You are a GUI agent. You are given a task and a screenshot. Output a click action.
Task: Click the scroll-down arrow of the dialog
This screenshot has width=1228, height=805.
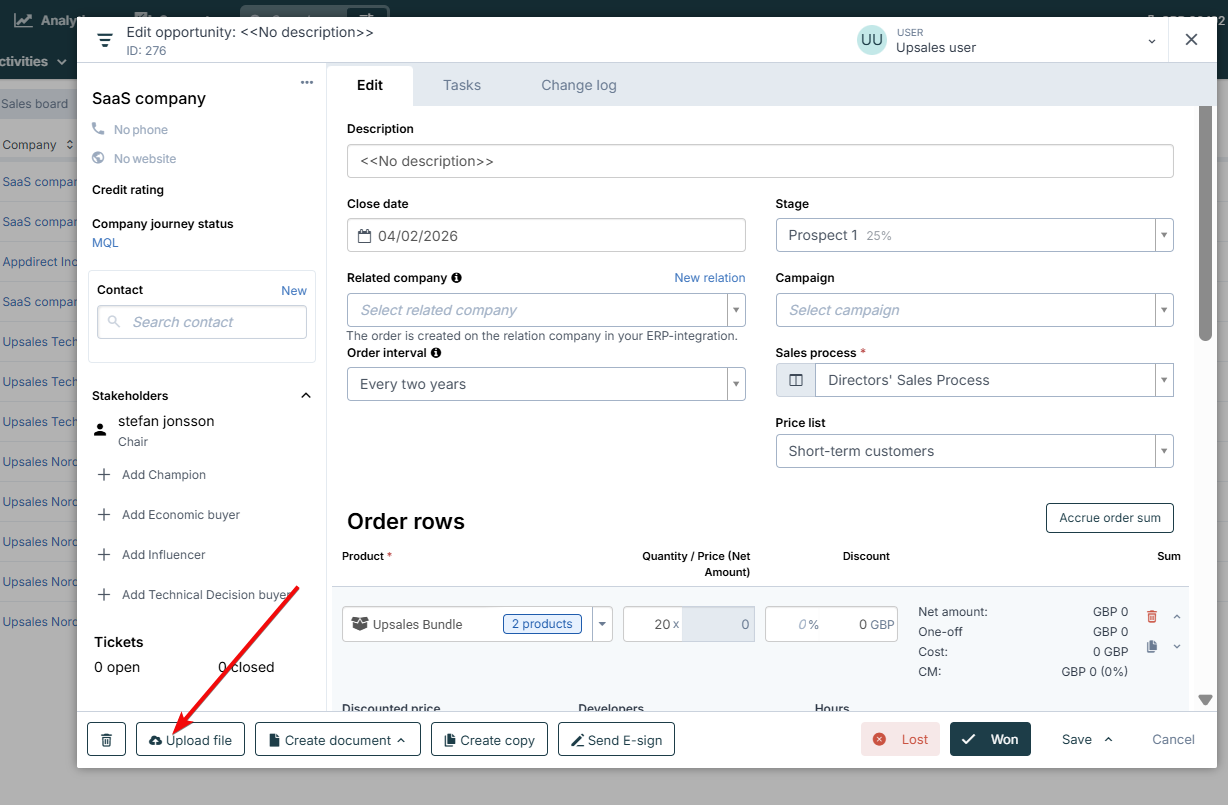(x=1205, y=700)
